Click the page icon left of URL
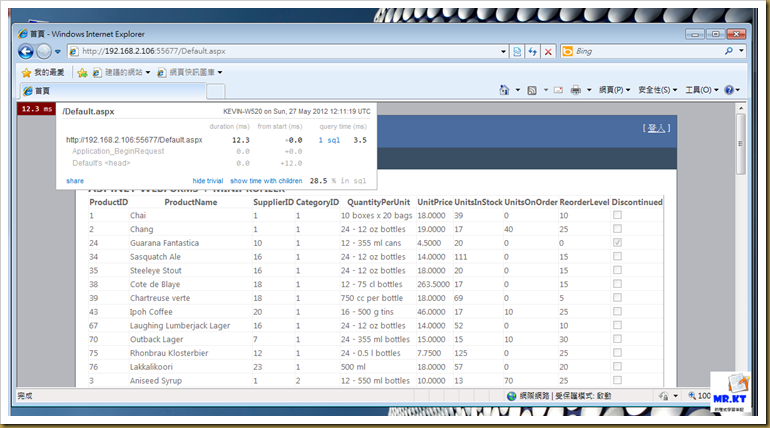Image resolution: width=770 pixels, height=428 pixels. [74, 51]
